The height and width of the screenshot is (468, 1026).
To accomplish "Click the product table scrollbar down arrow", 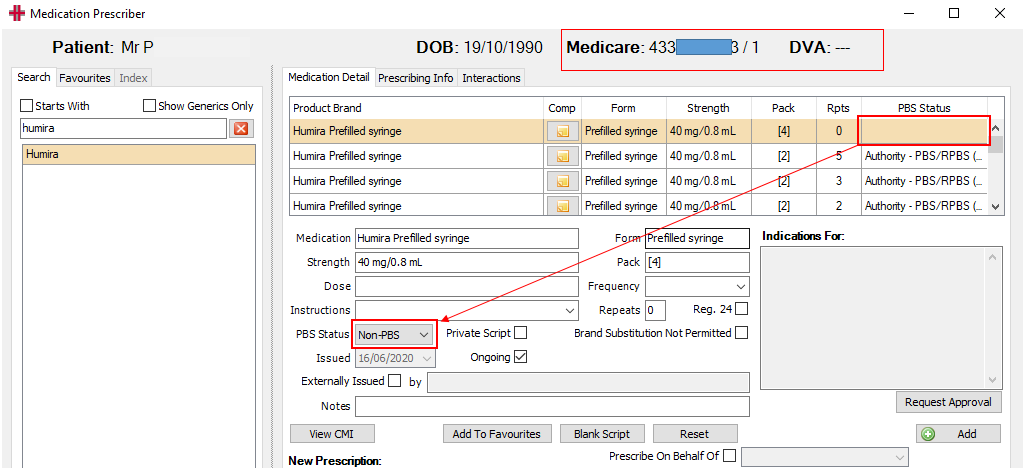I will click(x=995, y=207).
